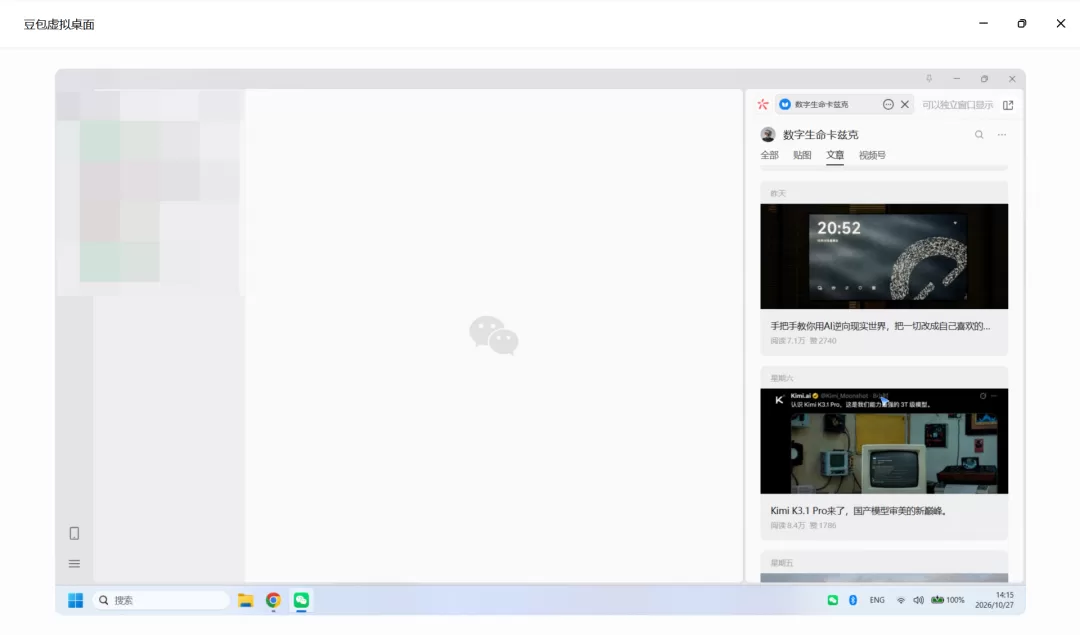Open the WeChat system tray icon
Screen dimensions: 1080x635
pos(833,600)
